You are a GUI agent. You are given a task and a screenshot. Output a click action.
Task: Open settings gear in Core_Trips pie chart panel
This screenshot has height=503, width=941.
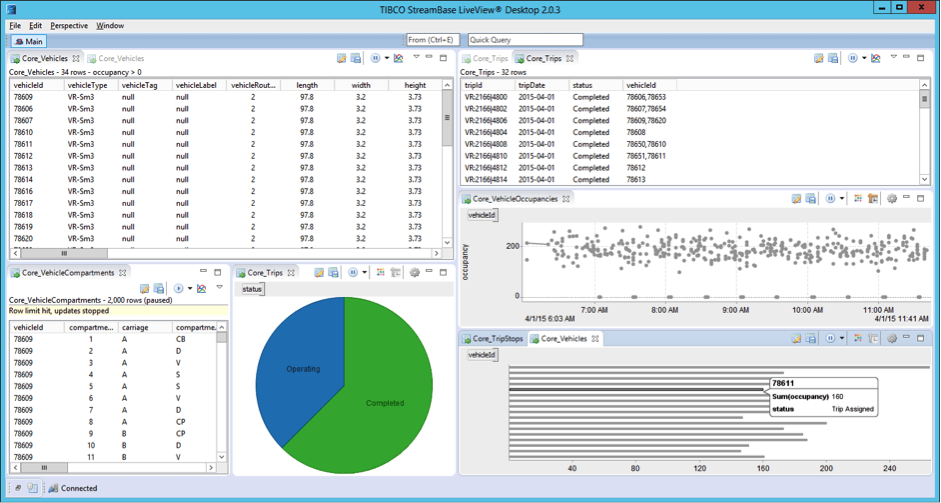tap(414, 272)
